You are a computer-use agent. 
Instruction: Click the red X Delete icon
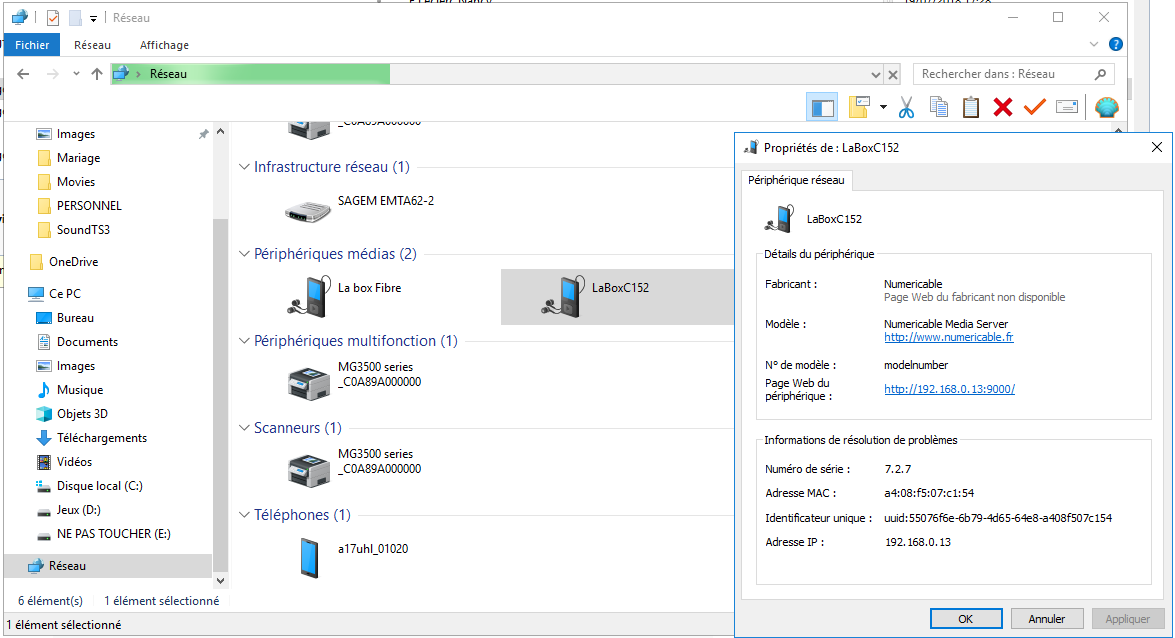click(1003, 107)
